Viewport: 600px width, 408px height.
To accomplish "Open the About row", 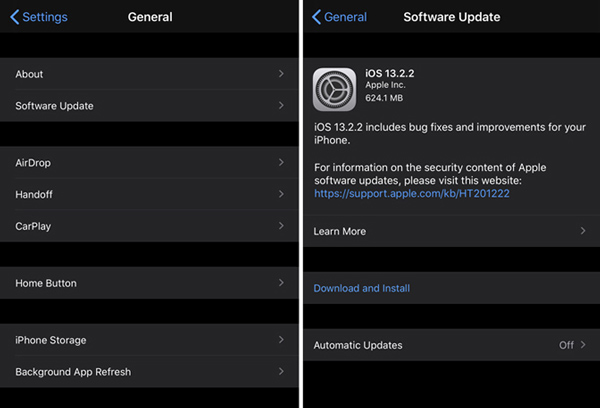I will coord(149,74).
